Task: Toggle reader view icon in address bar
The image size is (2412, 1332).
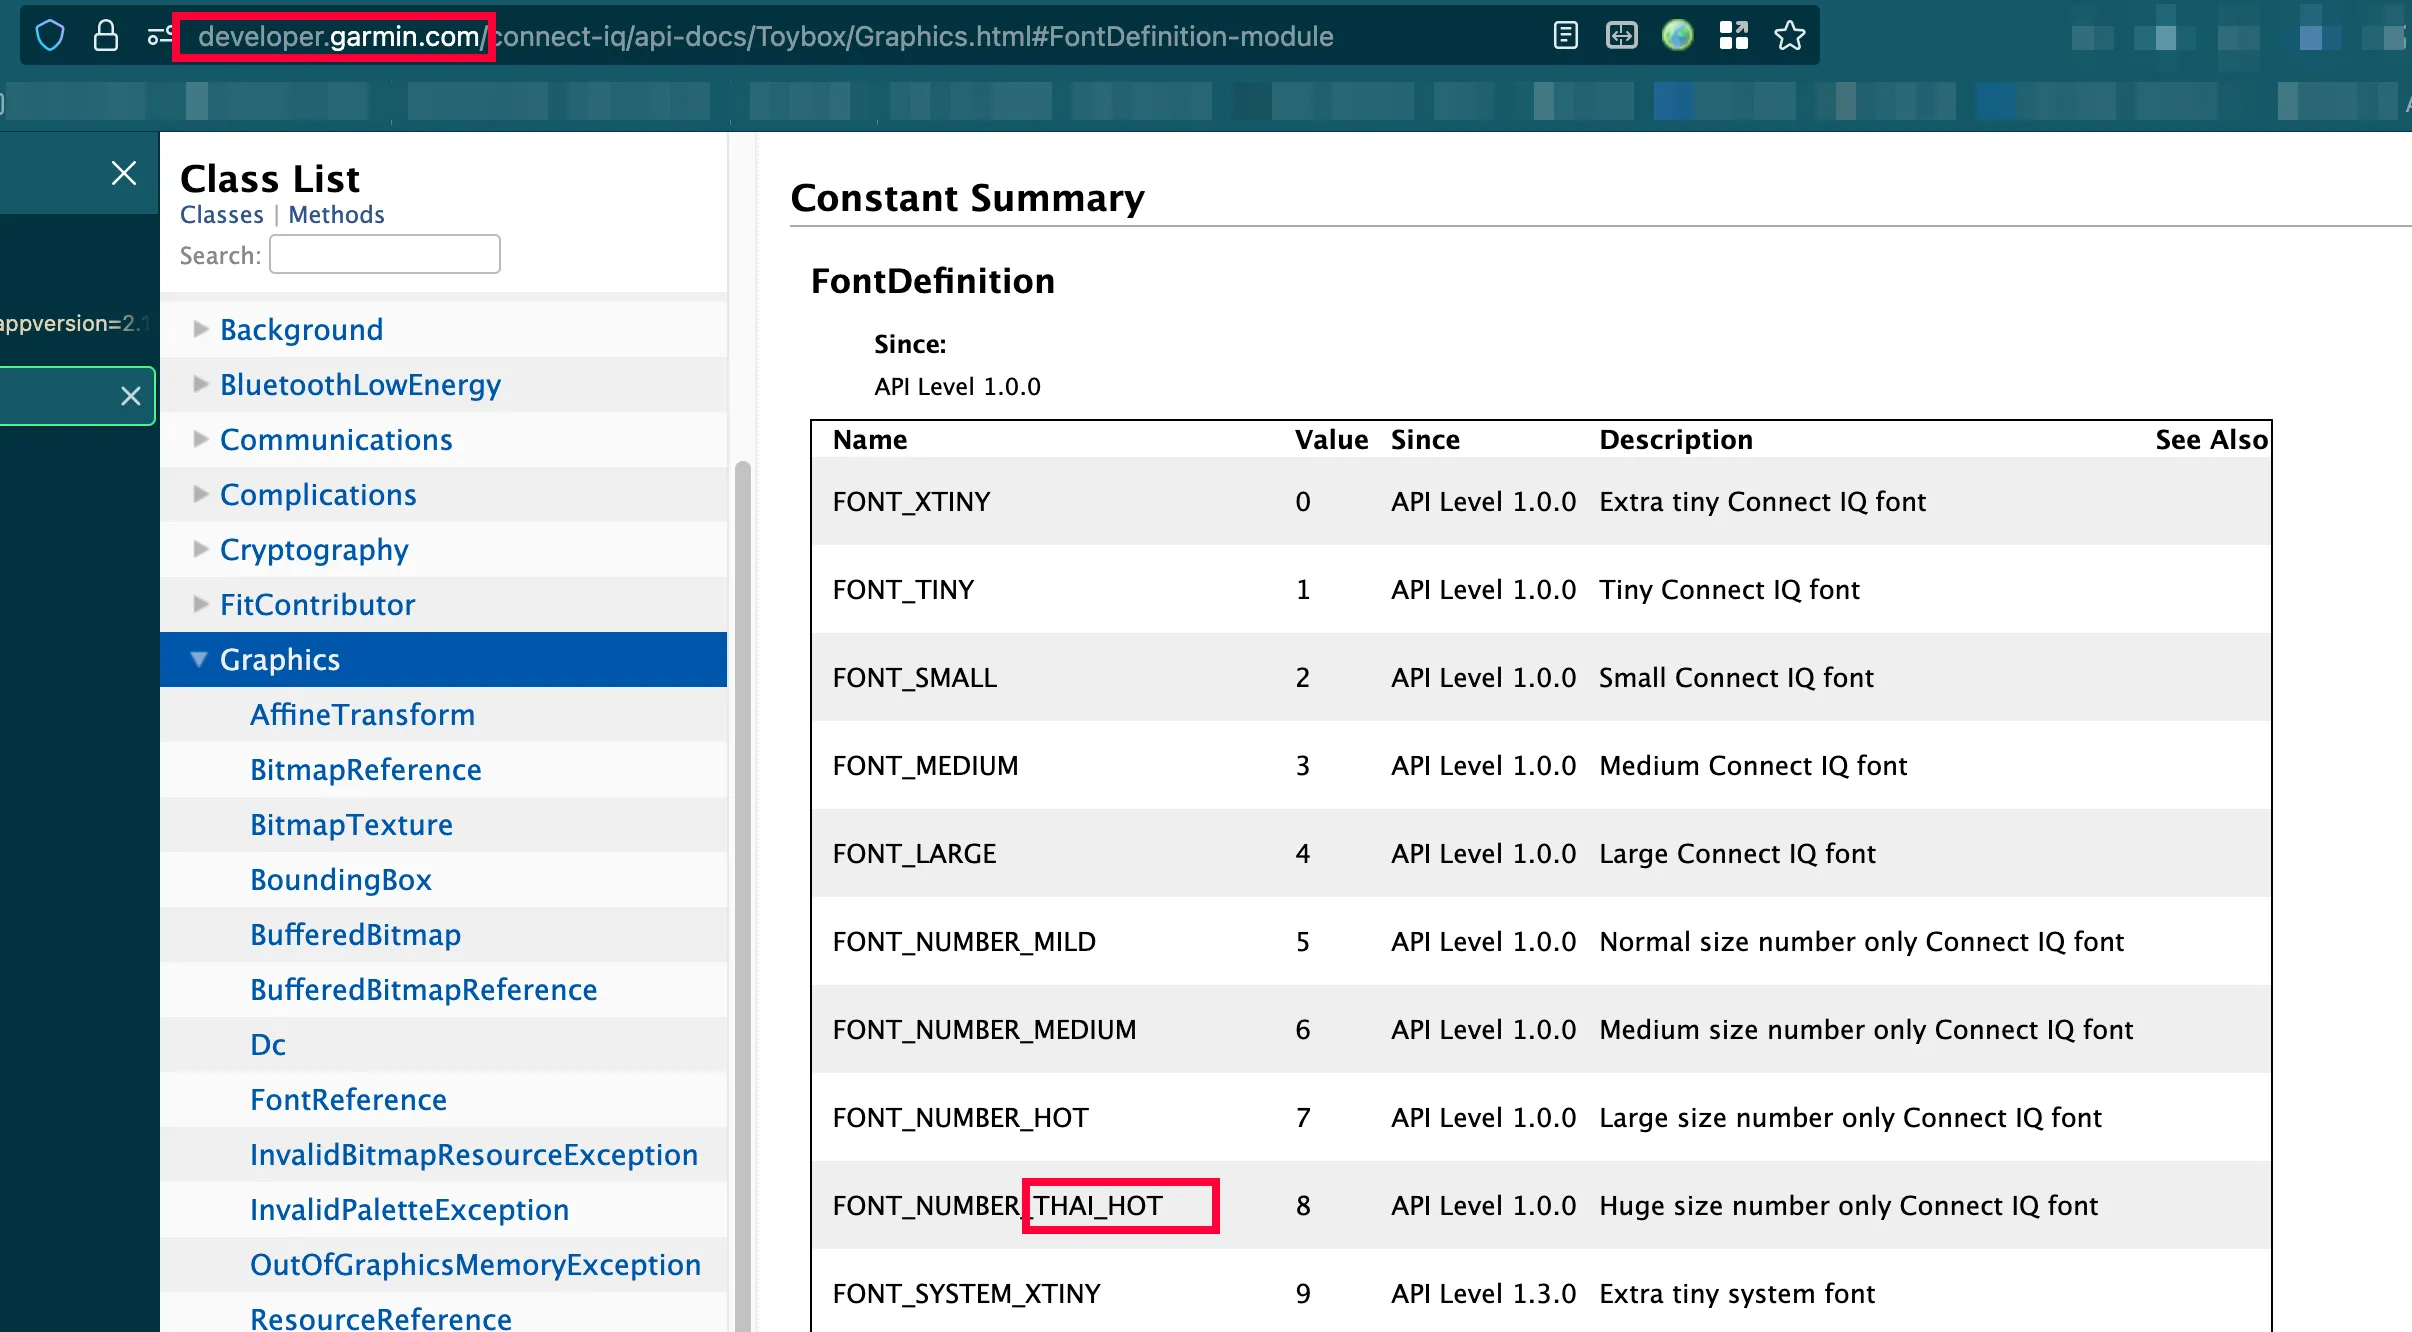Action: [1566, 36]
